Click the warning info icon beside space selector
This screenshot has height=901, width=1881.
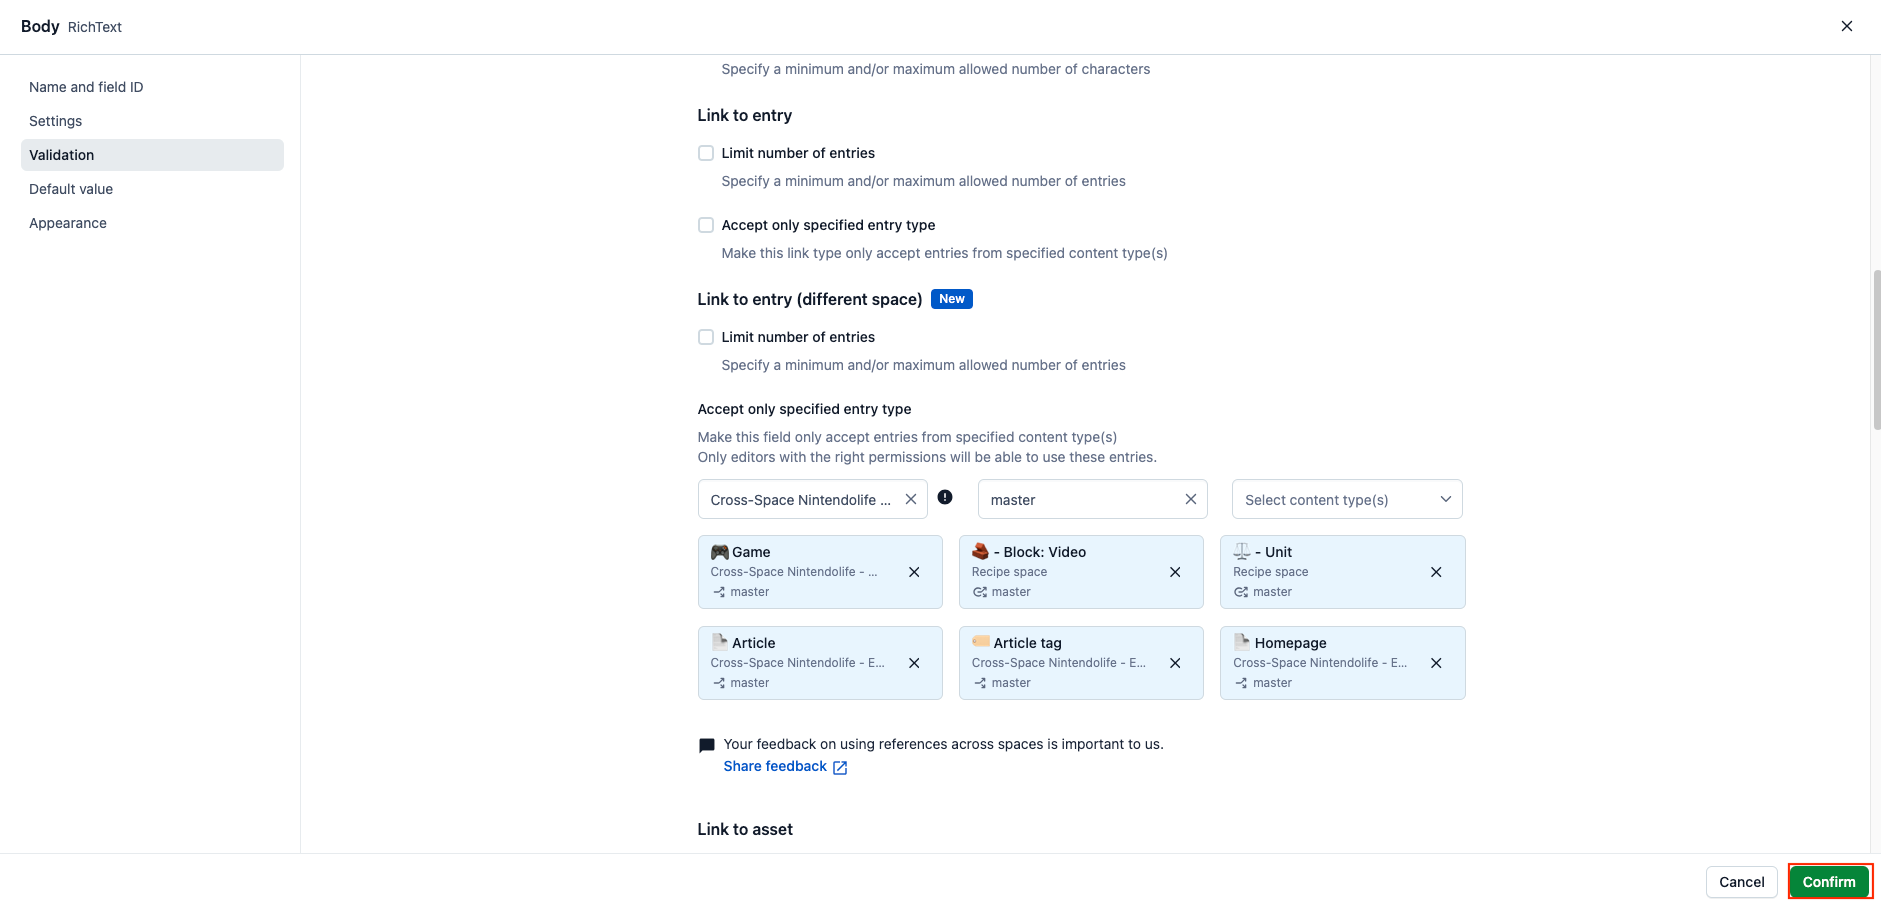coord(945,497)
